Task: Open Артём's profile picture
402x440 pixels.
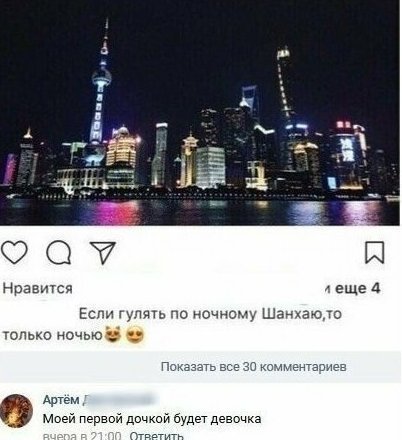Action: (16, 411)
